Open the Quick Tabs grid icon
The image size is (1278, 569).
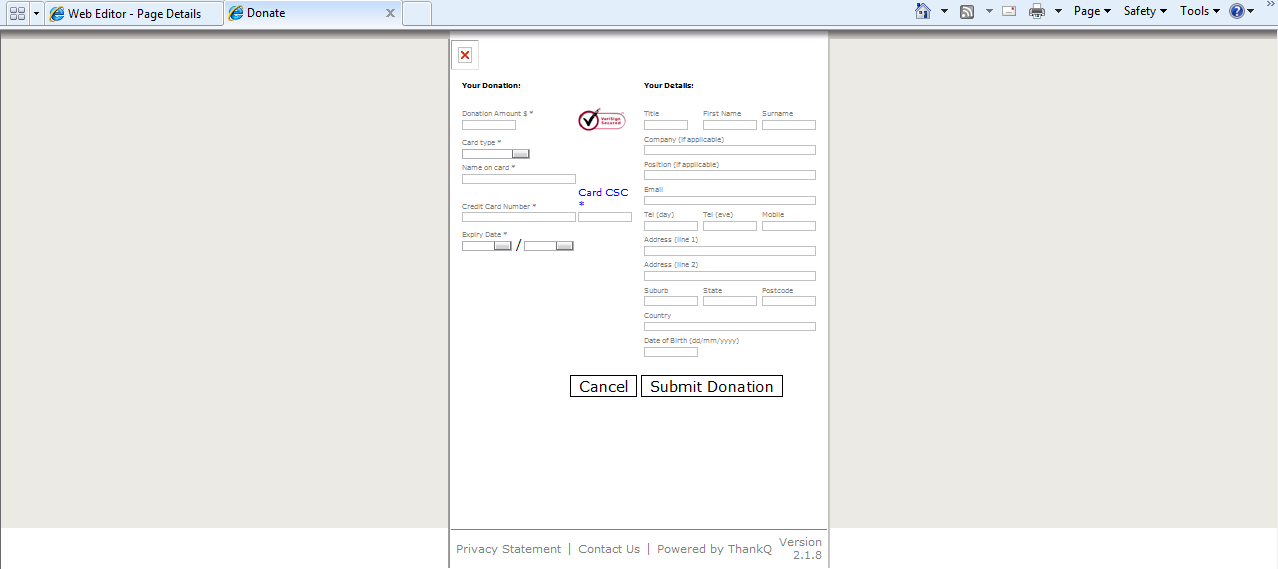(x=17, y=13)
